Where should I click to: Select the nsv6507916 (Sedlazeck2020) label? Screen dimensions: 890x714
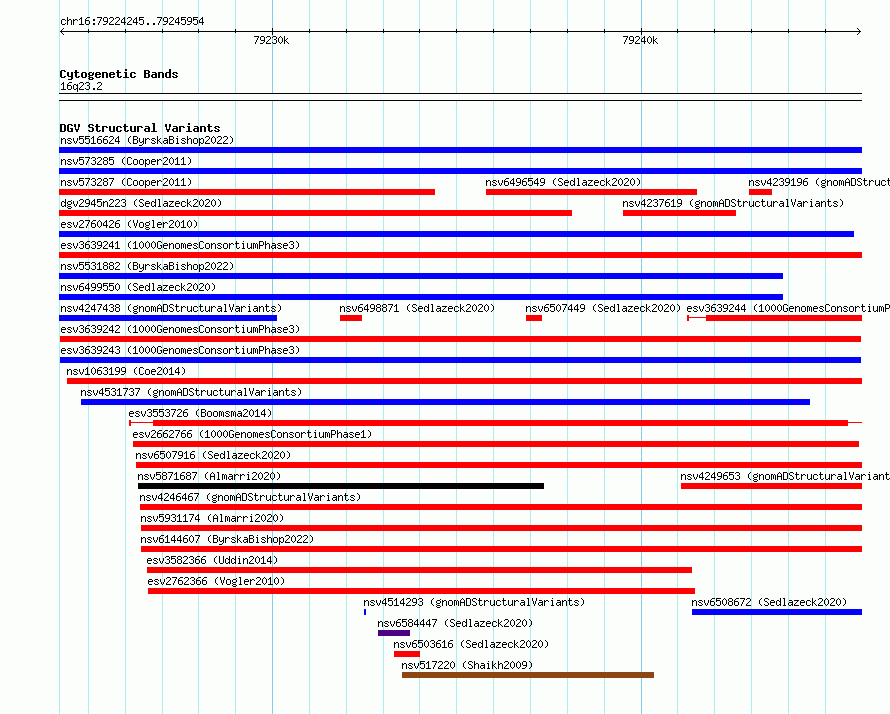coord(213,455)
